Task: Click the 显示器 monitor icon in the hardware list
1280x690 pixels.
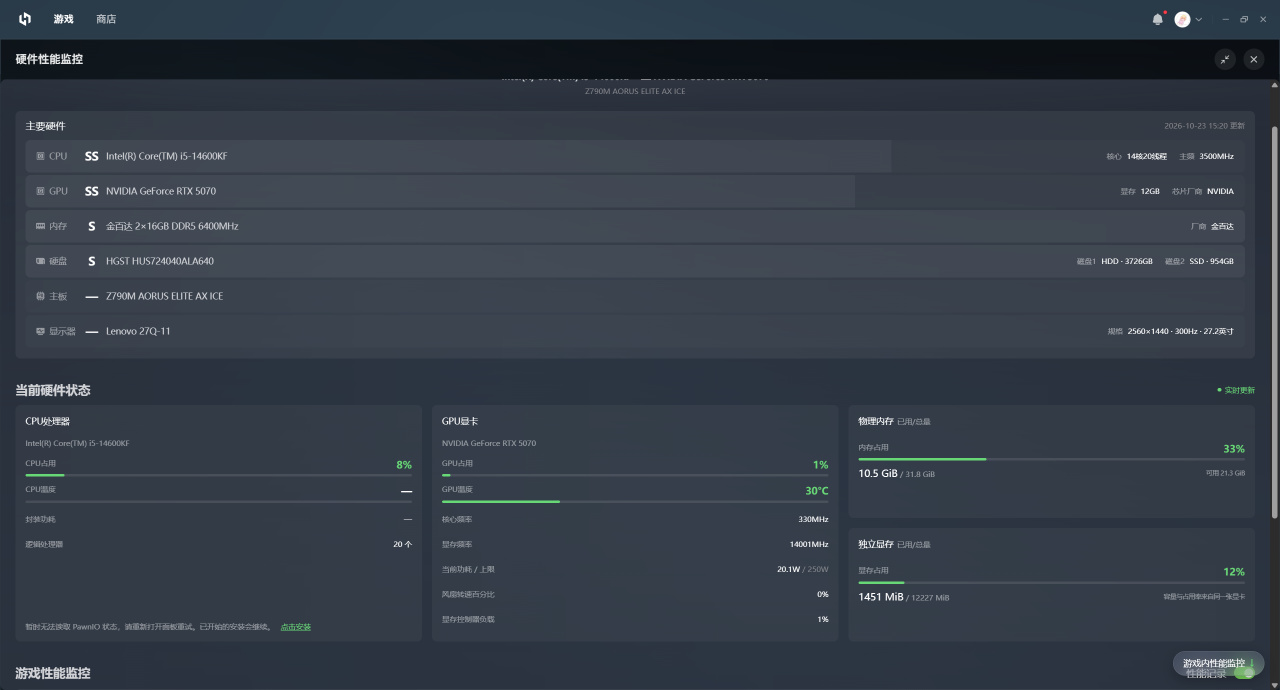Action: [x=40, y=331]
